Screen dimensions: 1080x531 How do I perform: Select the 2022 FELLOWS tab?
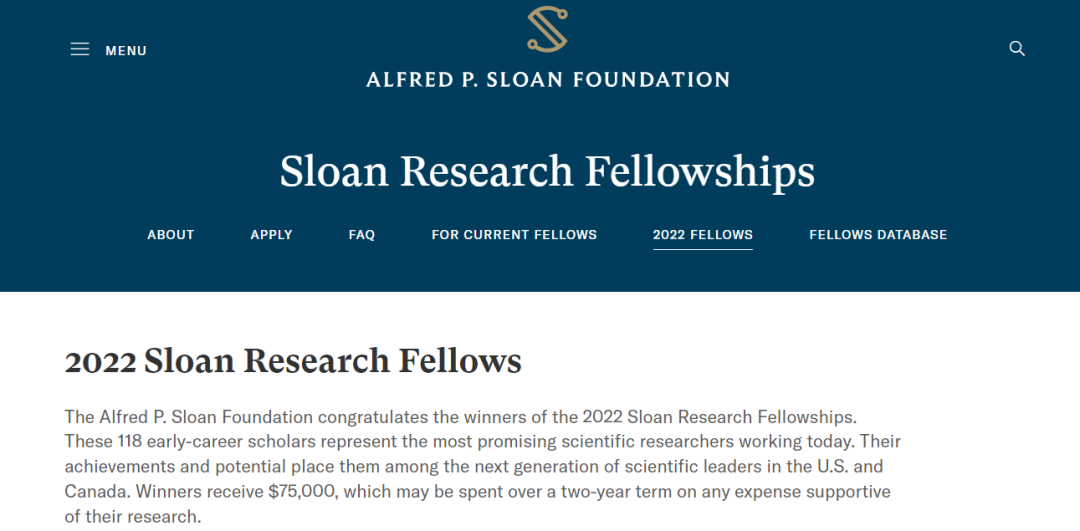703,235
